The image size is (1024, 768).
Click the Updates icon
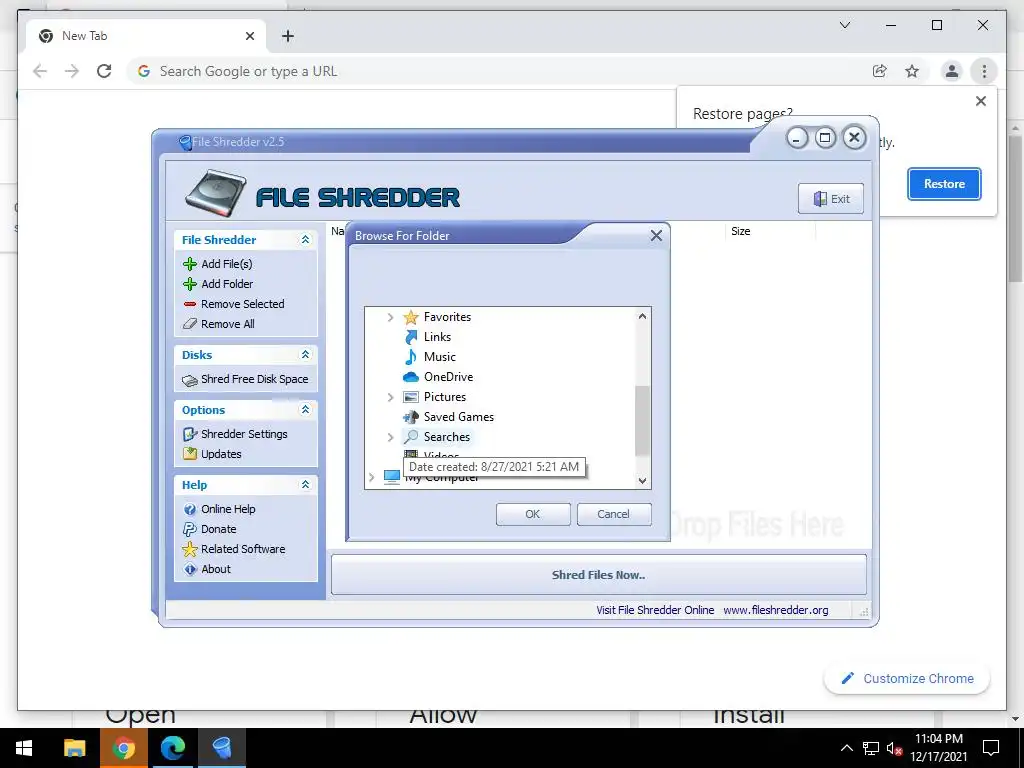pos(189,454)
